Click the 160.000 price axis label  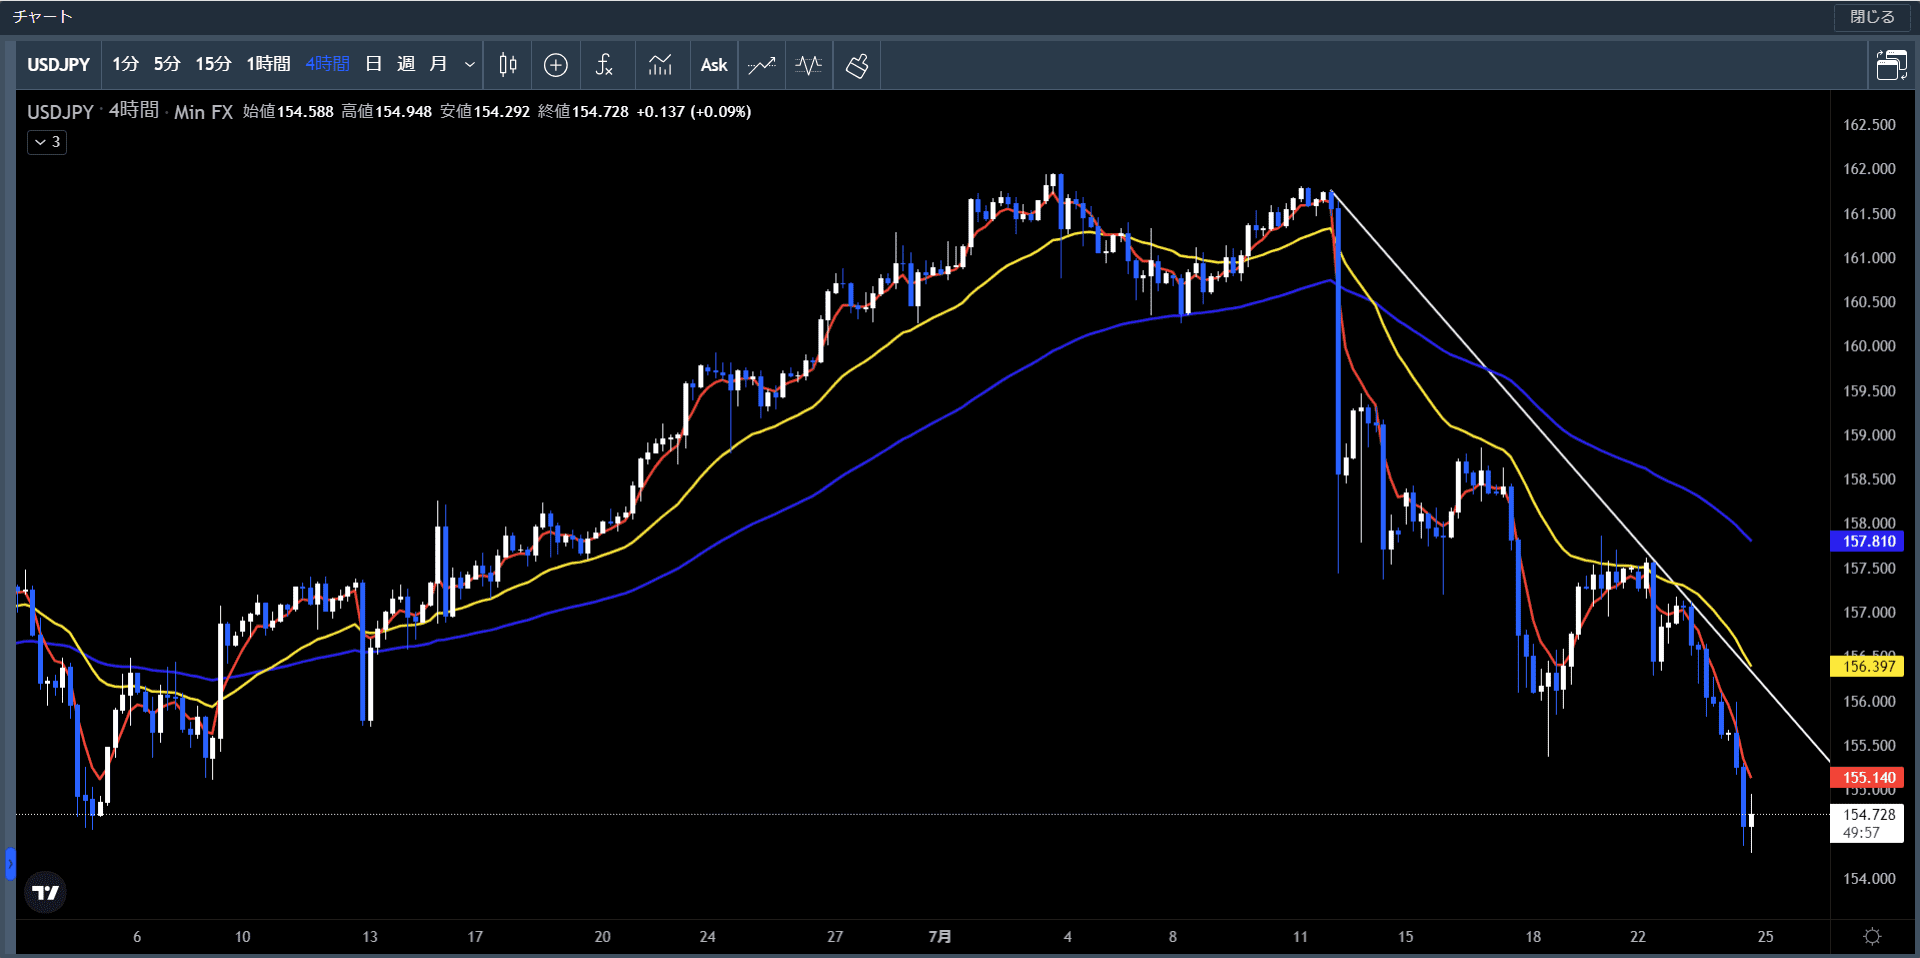(x=1869, y=346)
